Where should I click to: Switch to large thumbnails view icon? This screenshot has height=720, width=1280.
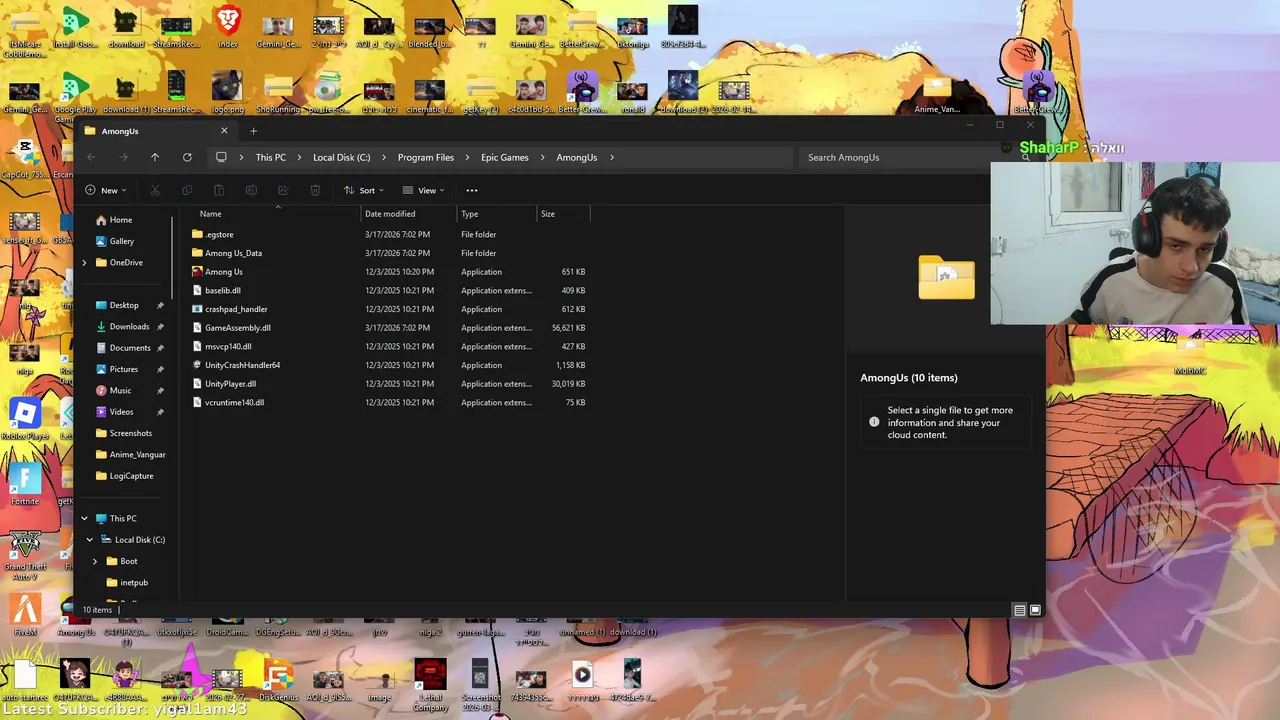point(1035,610)
